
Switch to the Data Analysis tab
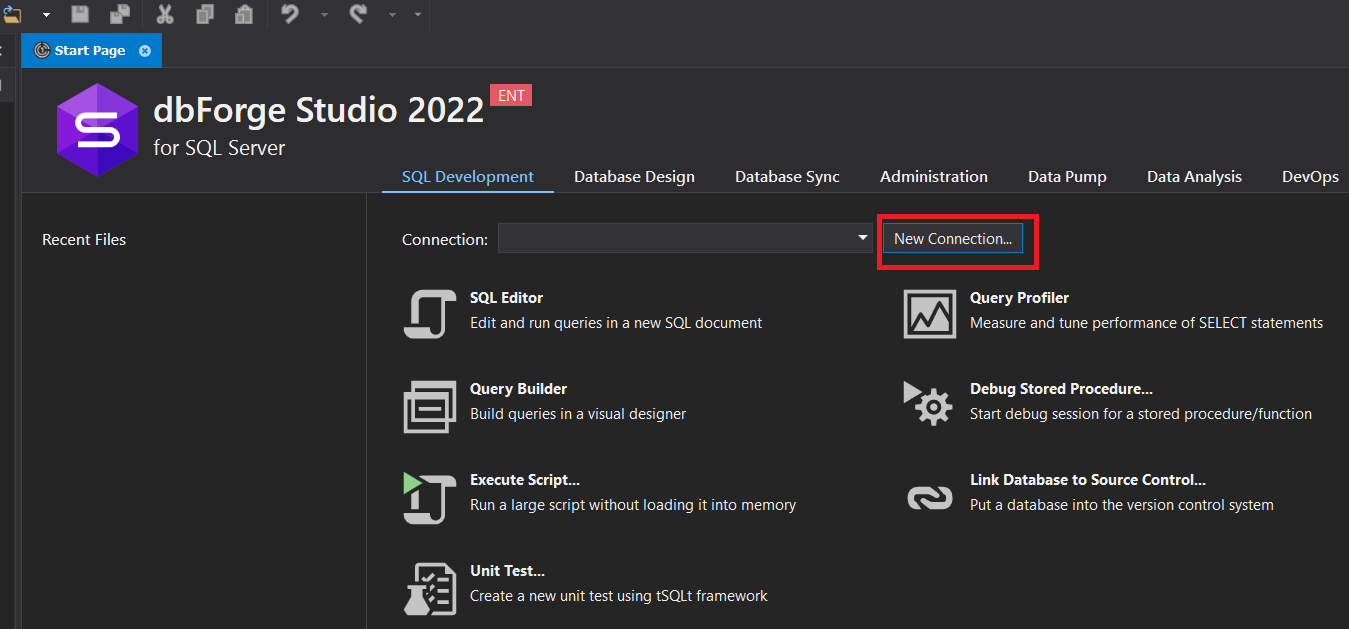[1194, 176]
